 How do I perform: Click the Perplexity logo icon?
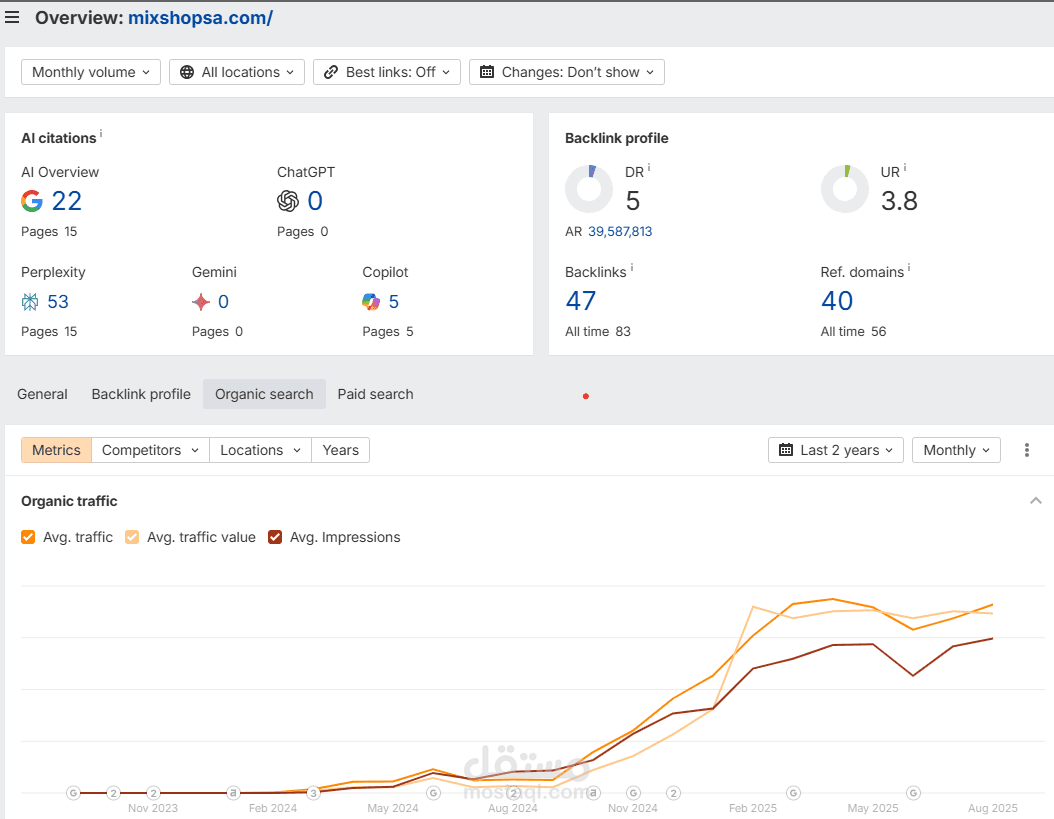[30, 302]
